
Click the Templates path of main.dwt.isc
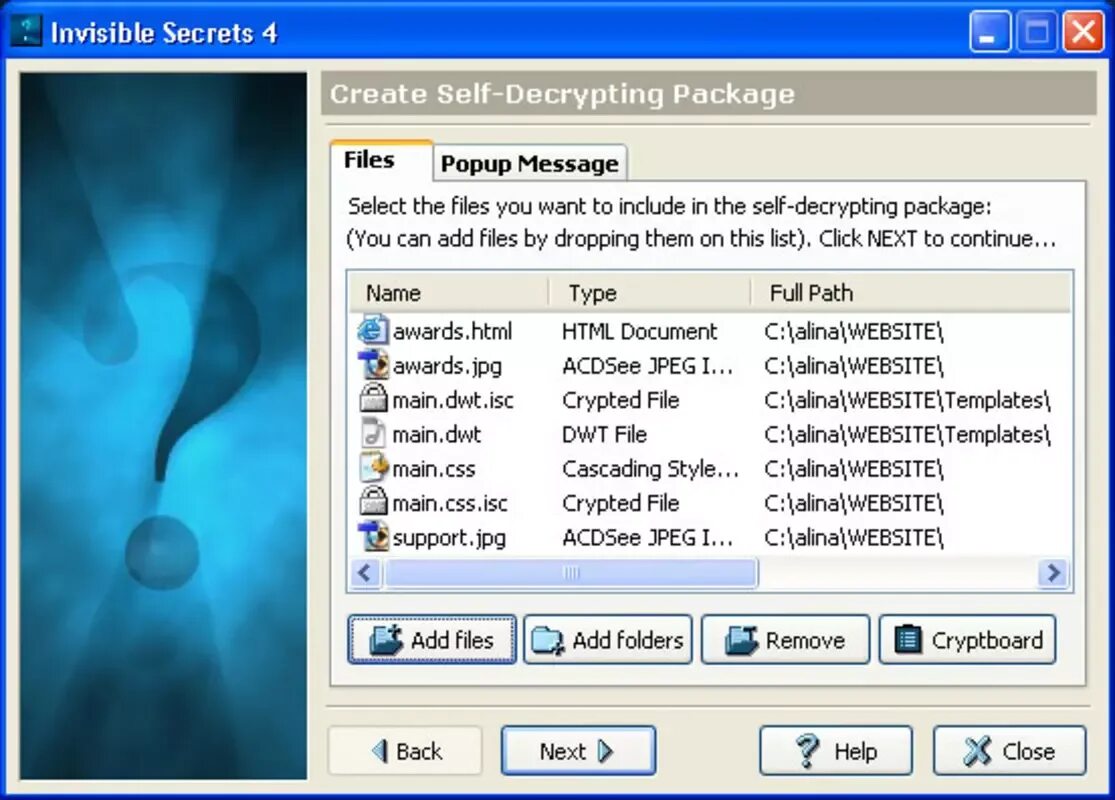coord(907,400)
